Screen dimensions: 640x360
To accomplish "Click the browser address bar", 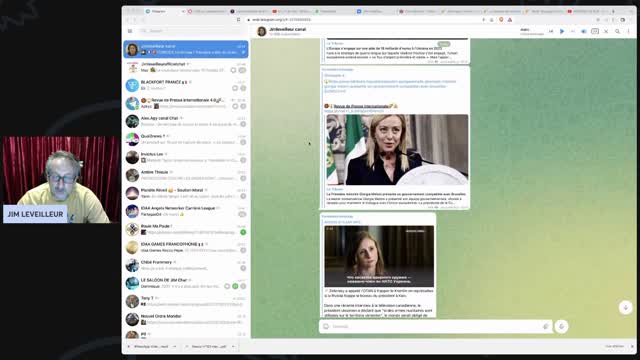I will [x=363, y=20].
